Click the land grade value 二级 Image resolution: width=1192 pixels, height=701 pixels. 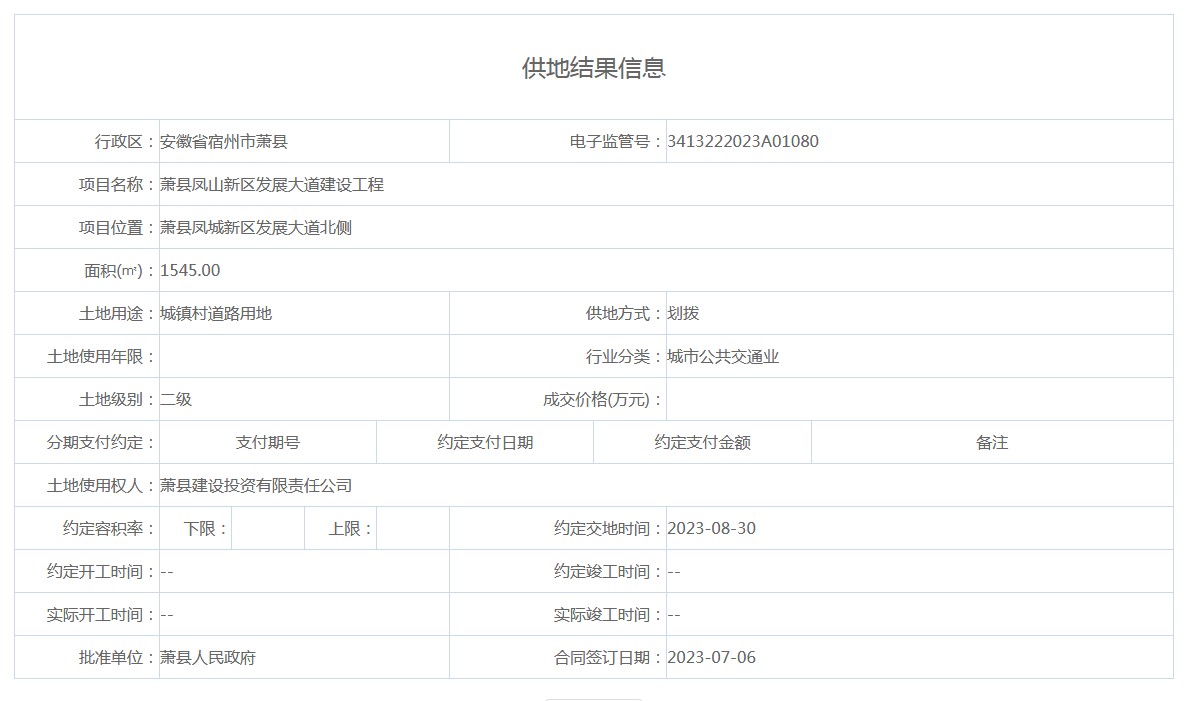click(x=176, y=400)
